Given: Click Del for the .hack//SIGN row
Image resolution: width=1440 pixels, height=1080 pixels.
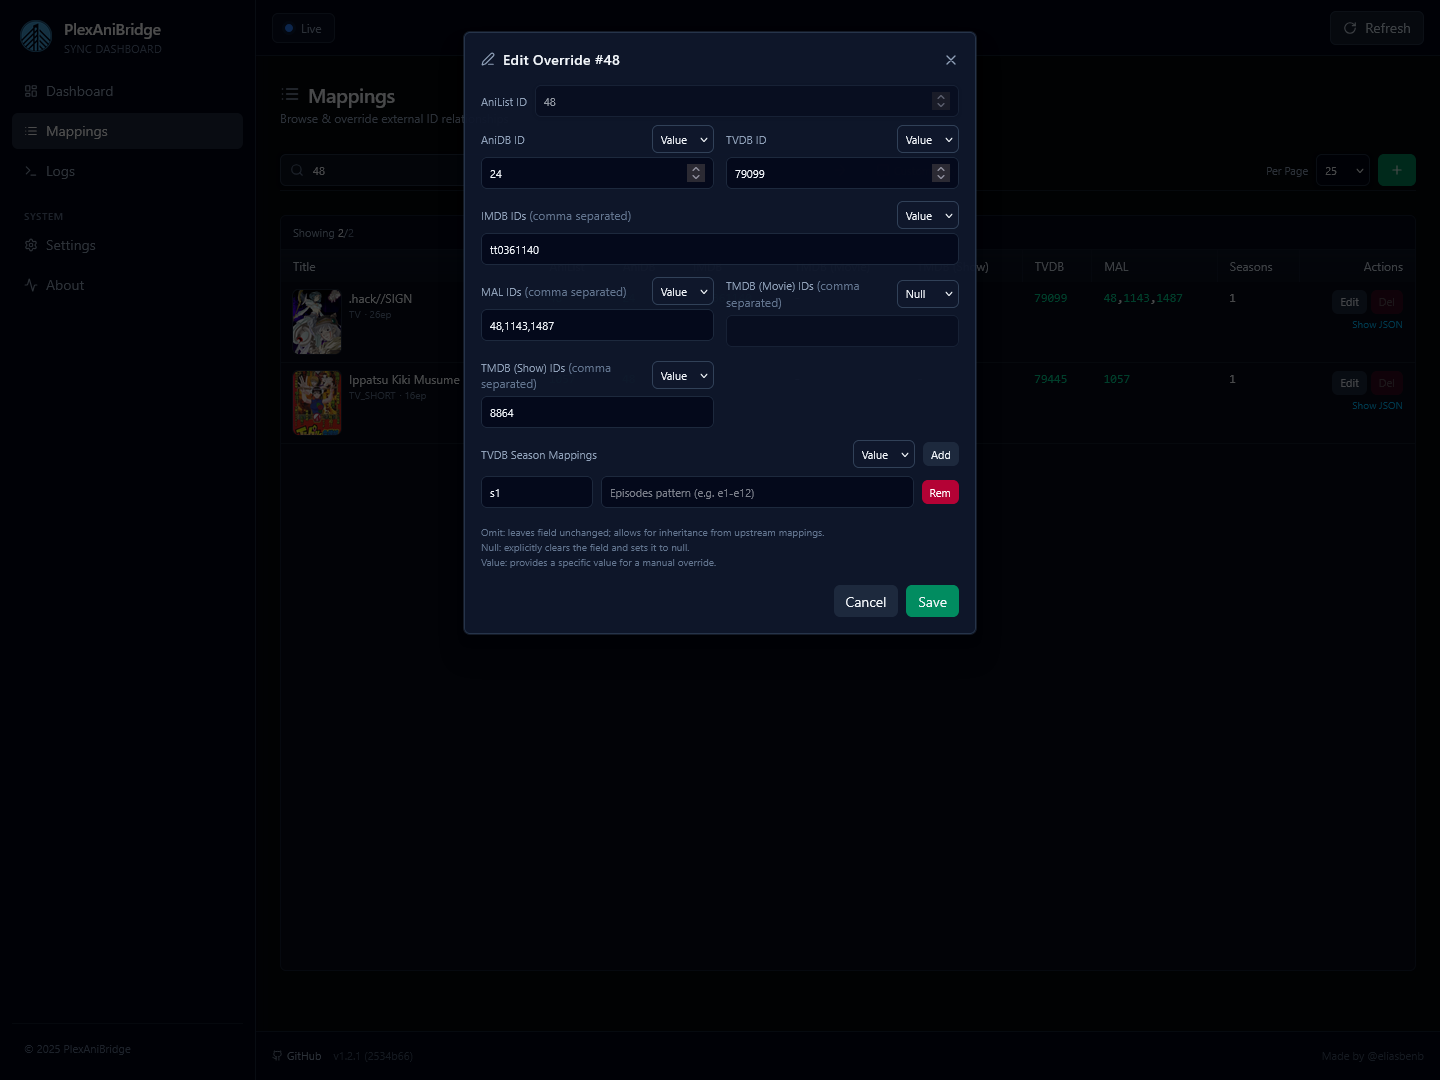Looking at the screenshot, I should [1386, 302].
